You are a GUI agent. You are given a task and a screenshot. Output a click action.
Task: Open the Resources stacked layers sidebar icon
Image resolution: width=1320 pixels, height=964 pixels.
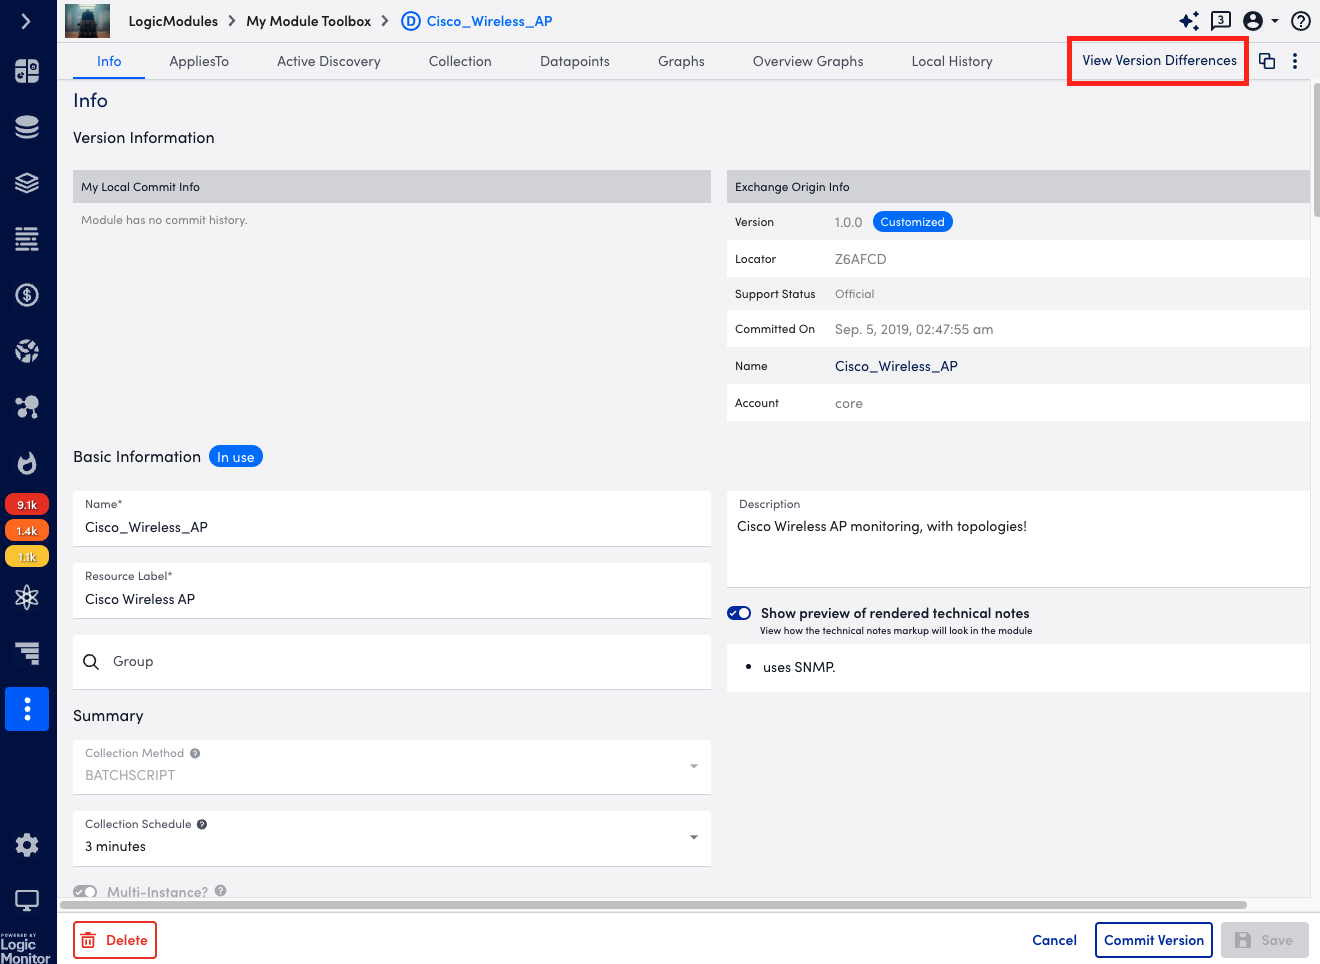27,183
